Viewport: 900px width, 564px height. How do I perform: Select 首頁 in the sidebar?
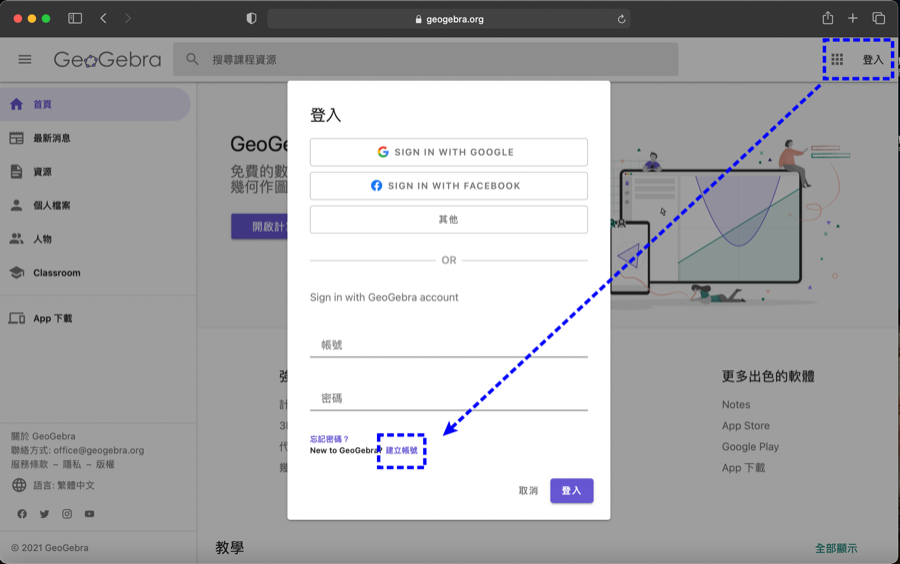coord(95,104)
